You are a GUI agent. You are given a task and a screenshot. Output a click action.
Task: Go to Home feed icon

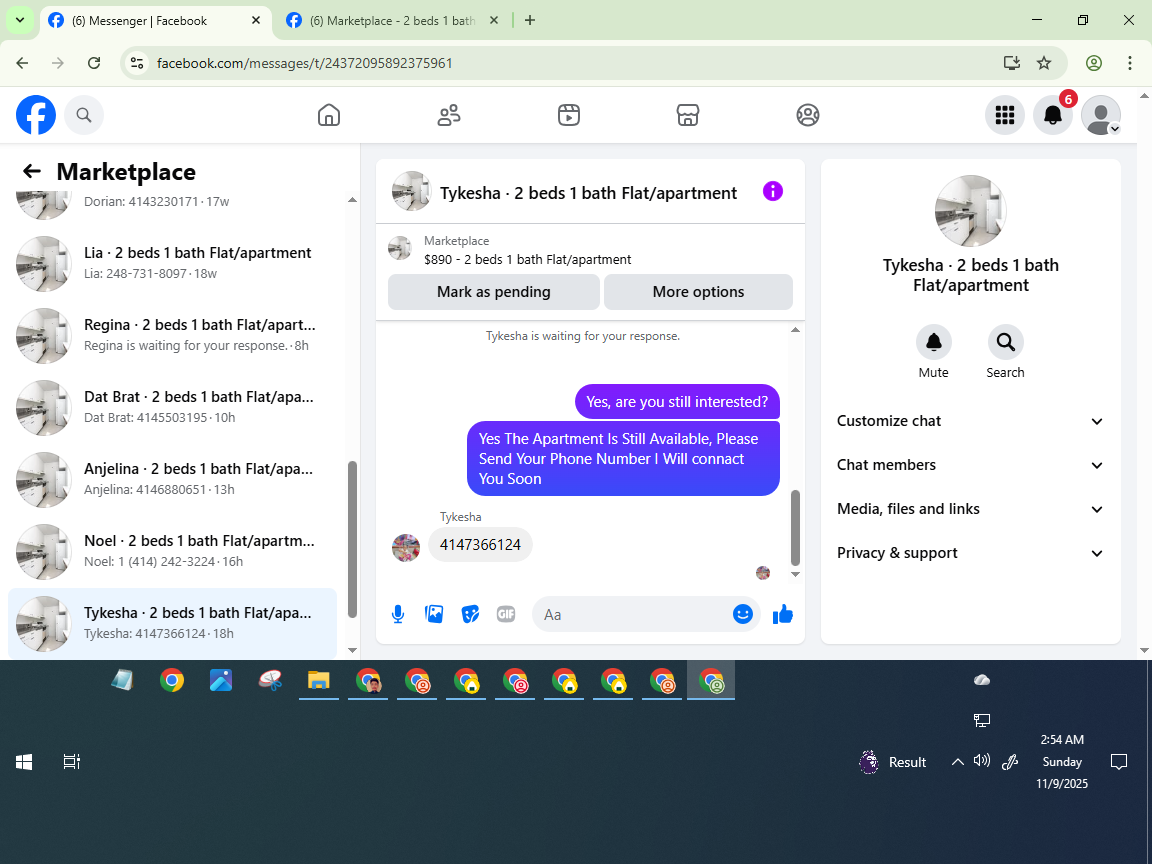coord(328,115)
